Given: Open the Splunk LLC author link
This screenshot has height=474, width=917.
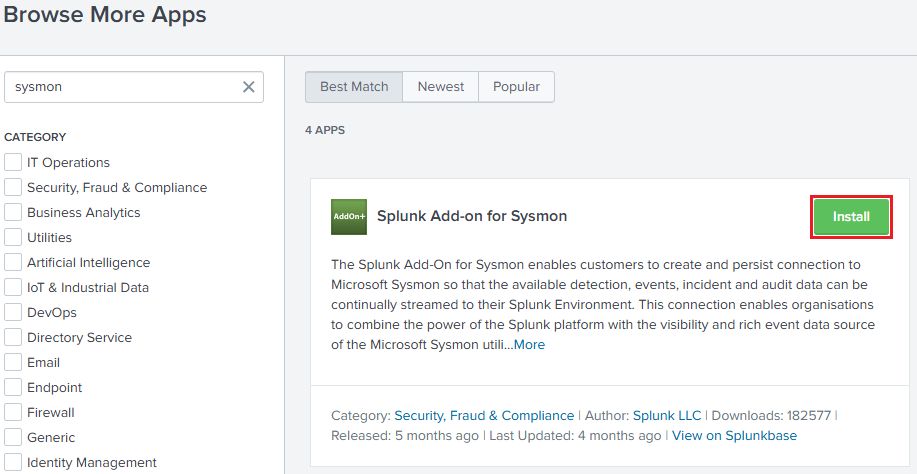Looking at the screenshot, I should click(x=667, y=416).
